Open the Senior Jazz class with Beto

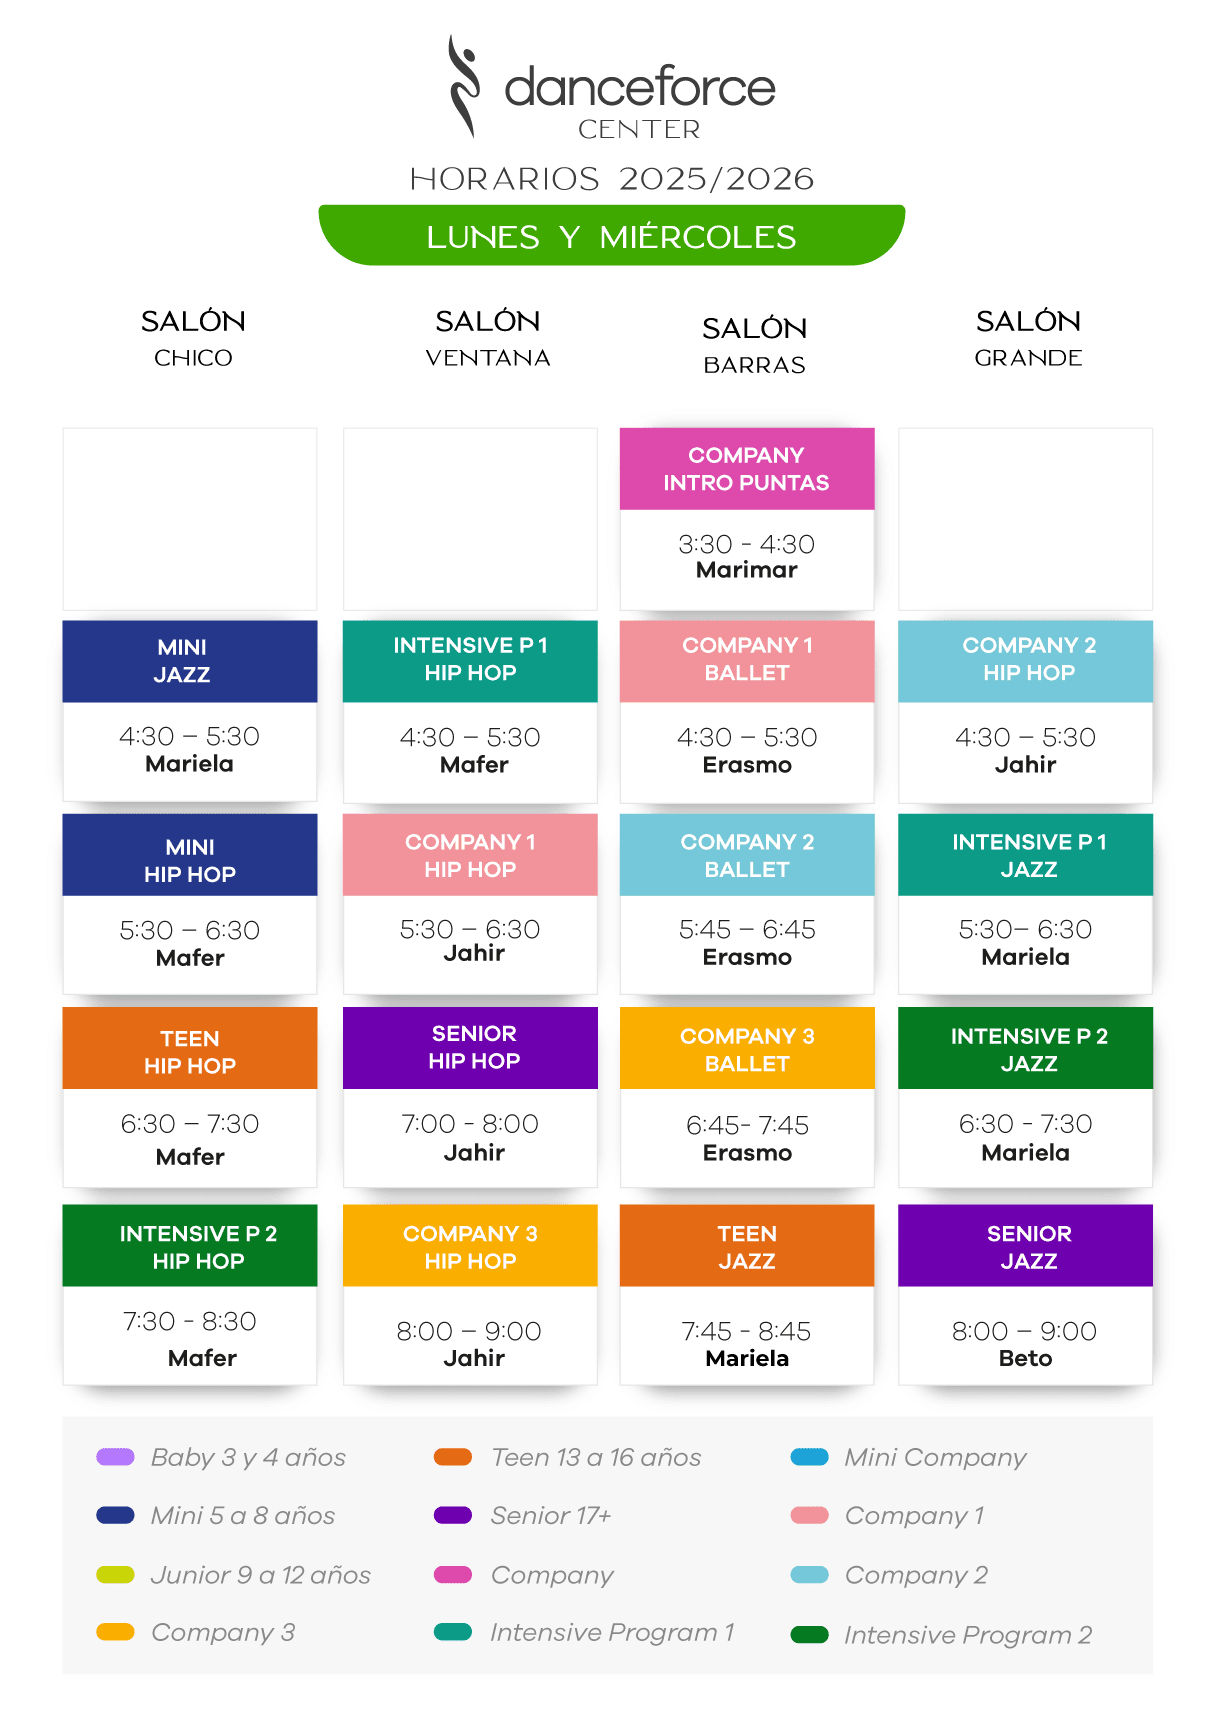coord(1025,1294)
